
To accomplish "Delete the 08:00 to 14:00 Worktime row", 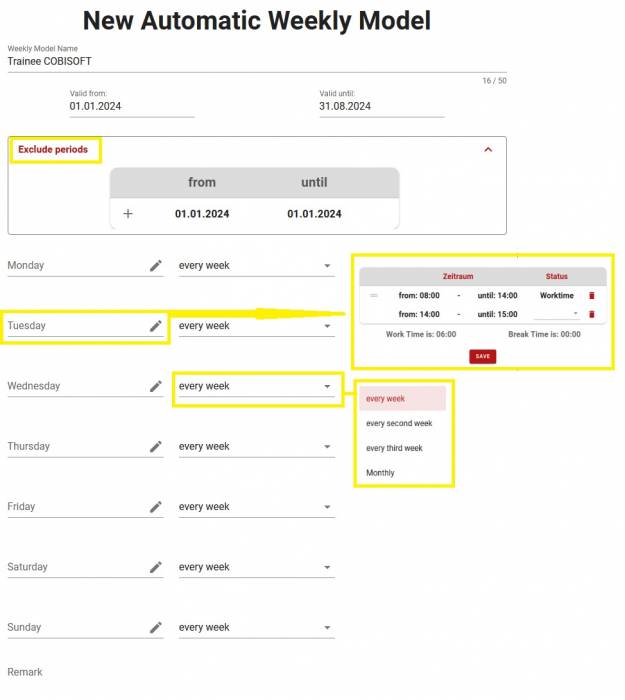I will (591, 296).
